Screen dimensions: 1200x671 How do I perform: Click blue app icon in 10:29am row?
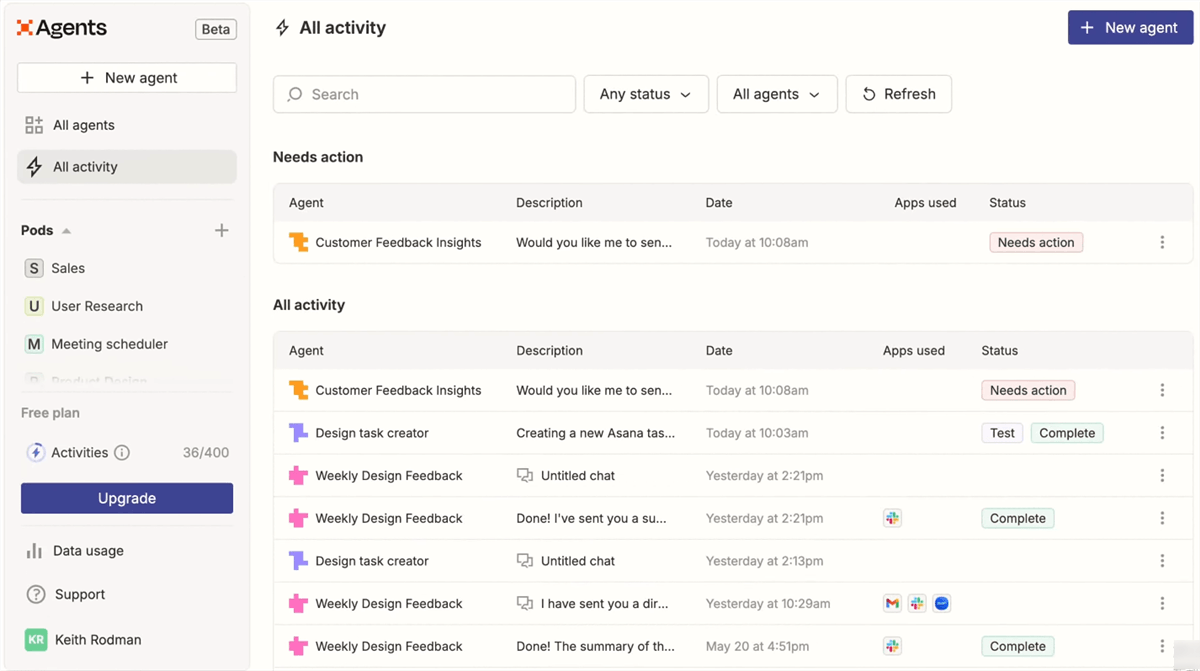coord(941,604)
